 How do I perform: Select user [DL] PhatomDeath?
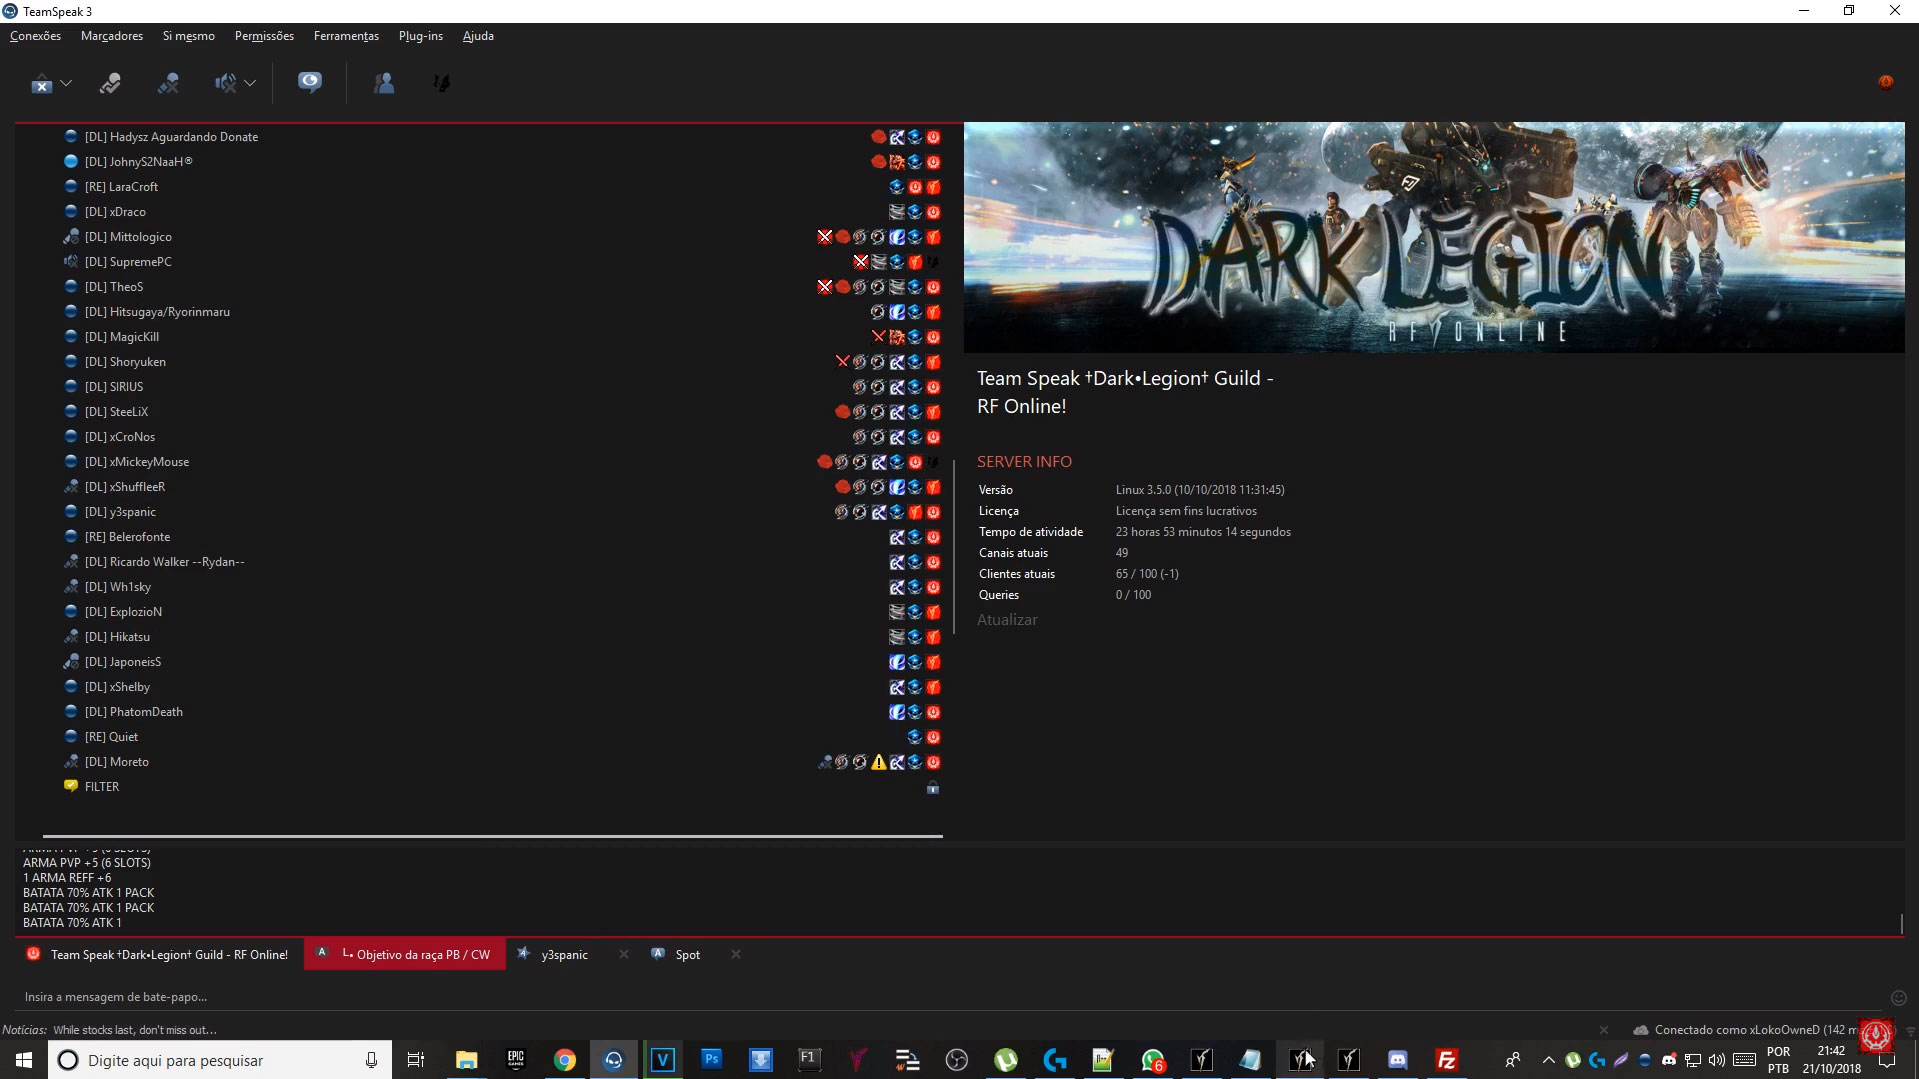134,712
